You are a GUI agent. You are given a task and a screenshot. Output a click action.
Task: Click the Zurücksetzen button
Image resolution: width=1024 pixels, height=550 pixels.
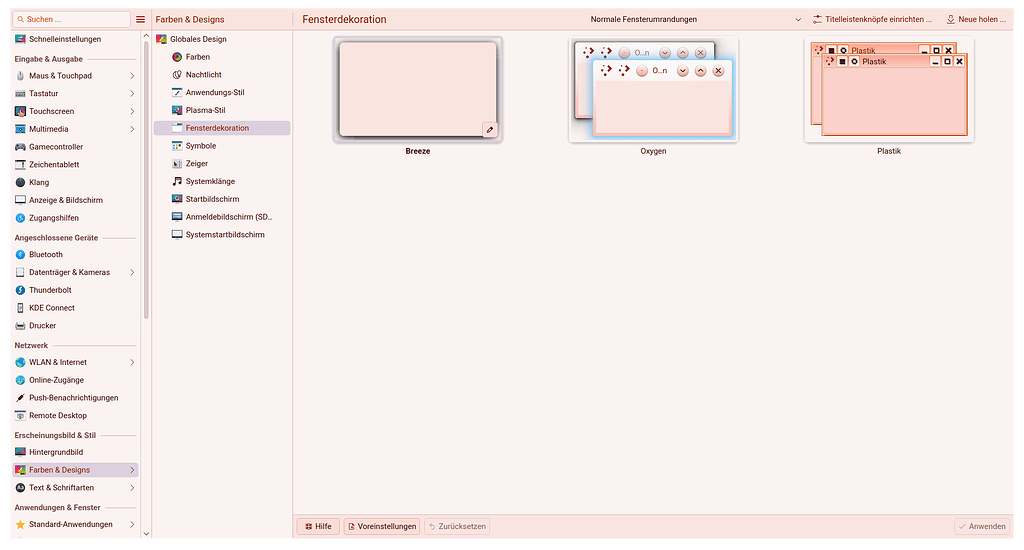[457, 526]
